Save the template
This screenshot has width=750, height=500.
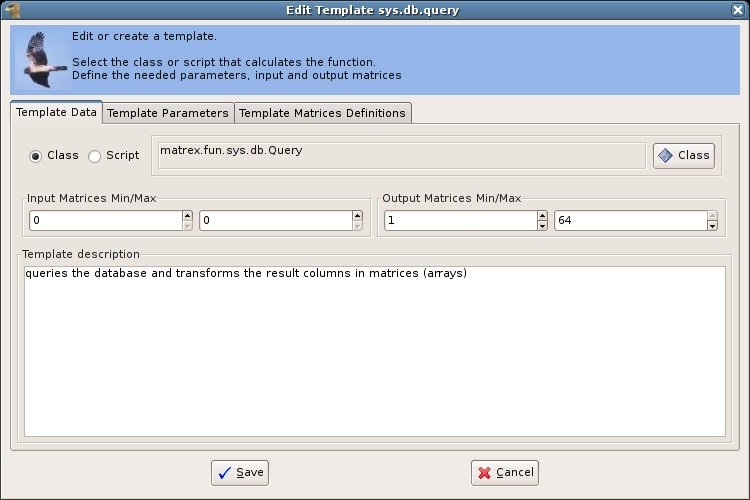(x=240, y=473)
